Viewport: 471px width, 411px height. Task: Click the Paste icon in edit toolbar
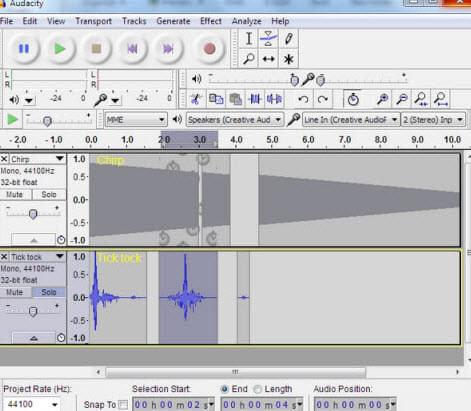click(236, 99)
